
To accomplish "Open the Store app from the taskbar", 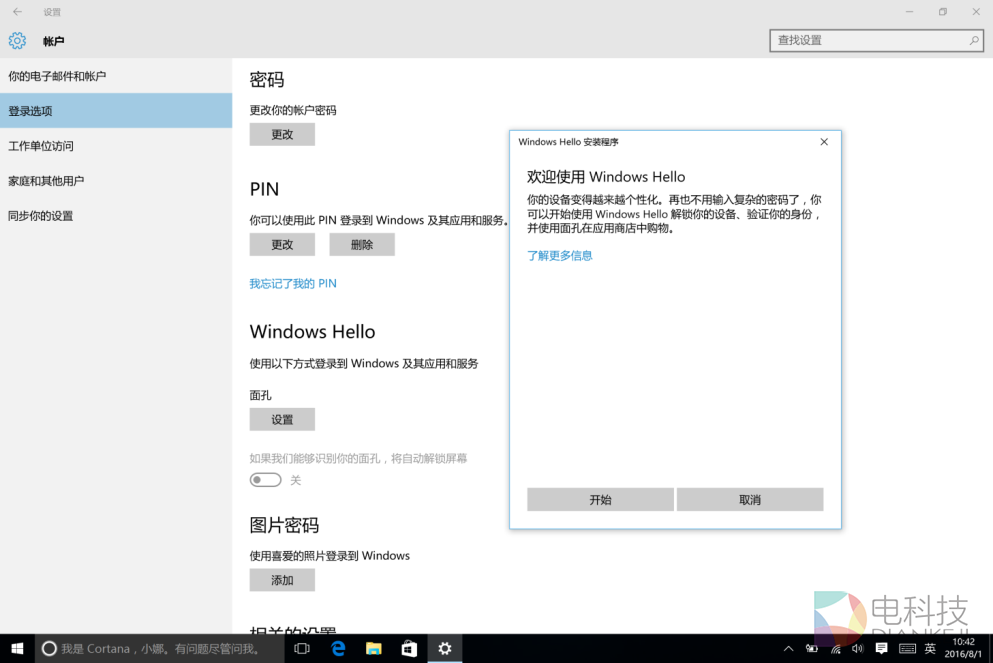I will 409,649.
